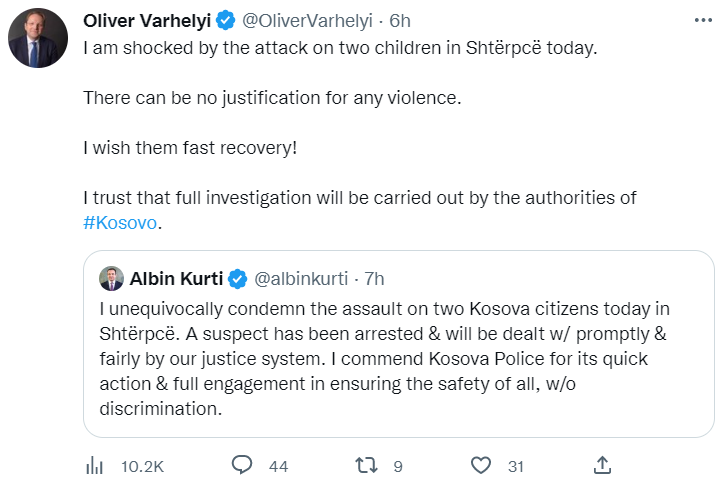Click the reply speech bubble icon

[x=241, y=465]
